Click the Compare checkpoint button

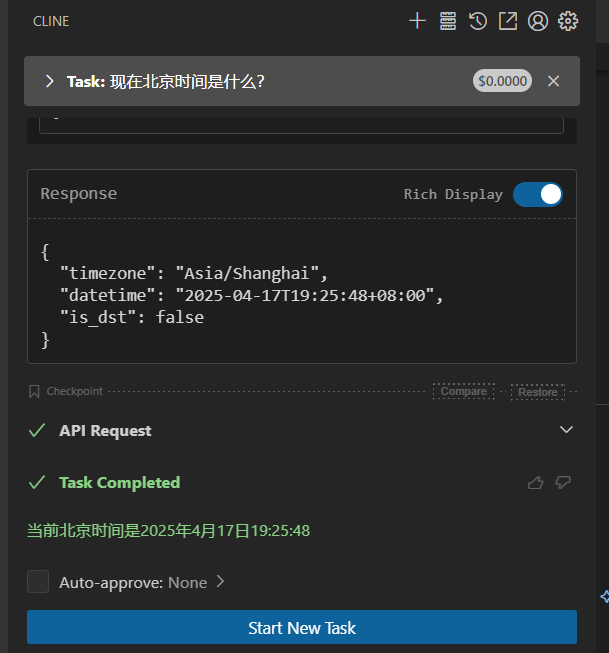(x=464, y=391)
